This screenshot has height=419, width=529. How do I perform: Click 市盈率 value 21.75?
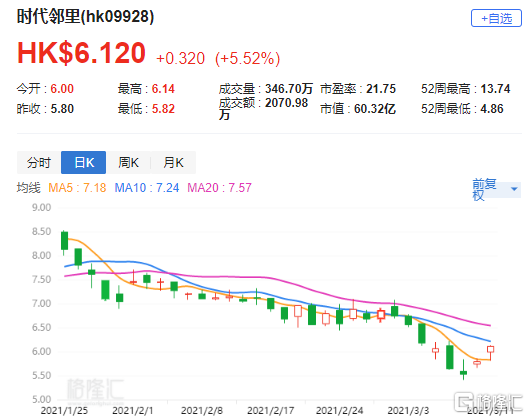381,89
